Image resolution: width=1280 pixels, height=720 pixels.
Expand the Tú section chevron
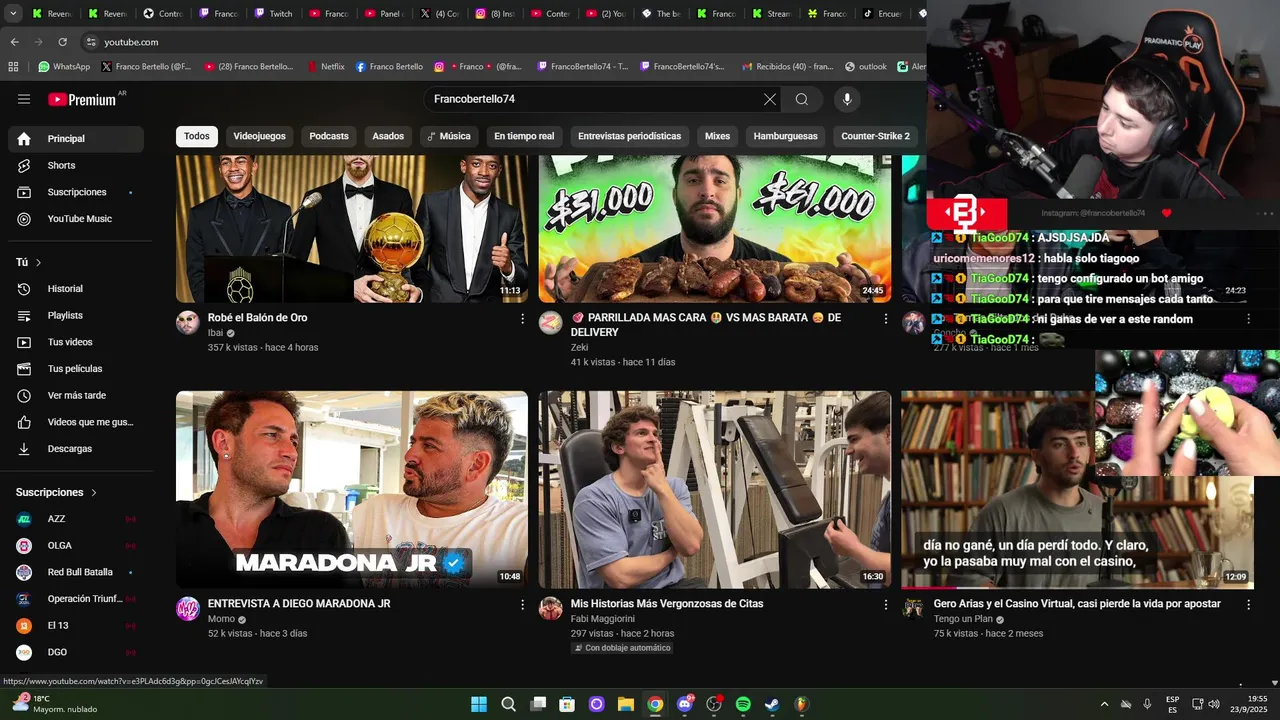pos(39,262)
